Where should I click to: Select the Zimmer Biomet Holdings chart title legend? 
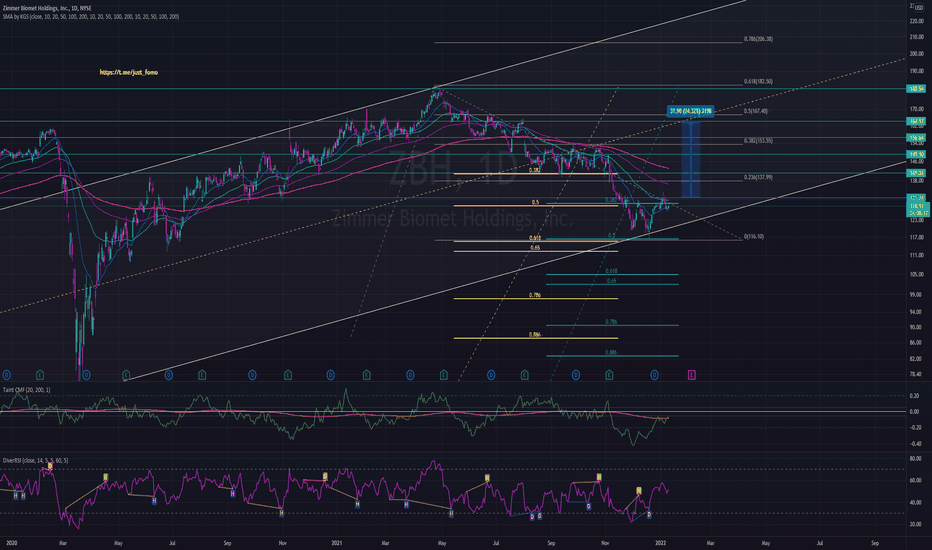pos(47,8)
